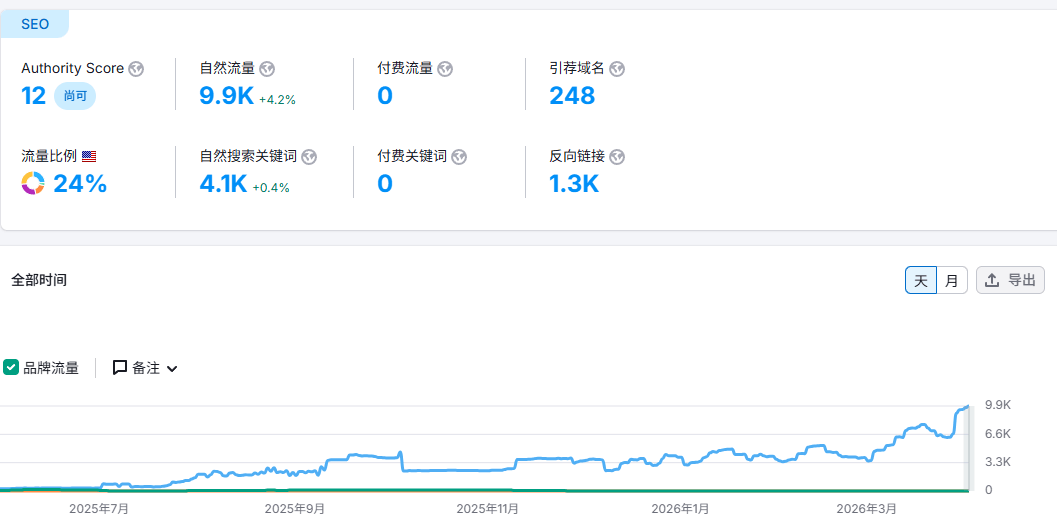1057x523 pixels.
Task: Switch chart to 月 monthly view
Action: click(952, 281)
